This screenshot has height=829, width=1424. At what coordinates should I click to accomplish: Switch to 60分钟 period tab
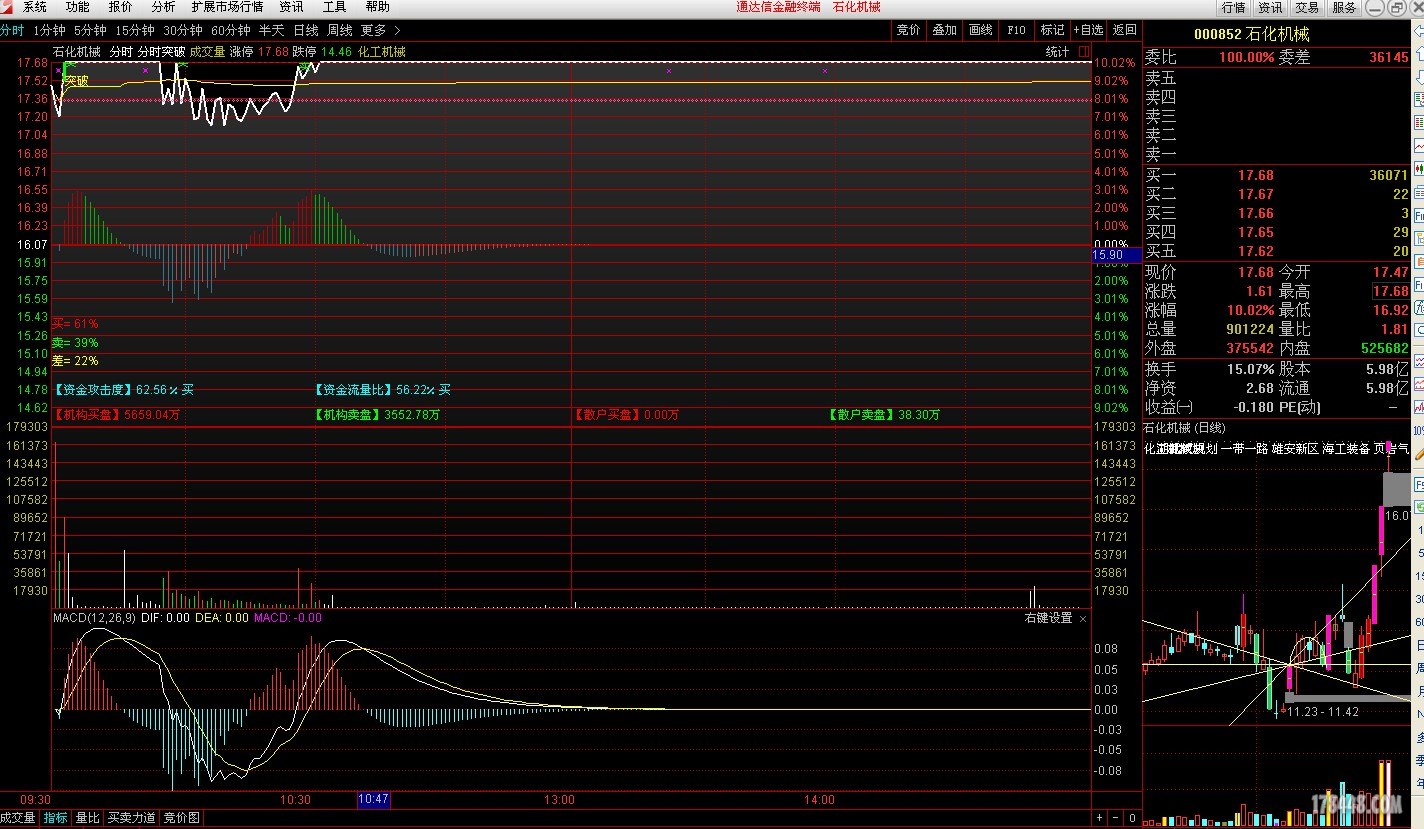click(x=230, y=30)
